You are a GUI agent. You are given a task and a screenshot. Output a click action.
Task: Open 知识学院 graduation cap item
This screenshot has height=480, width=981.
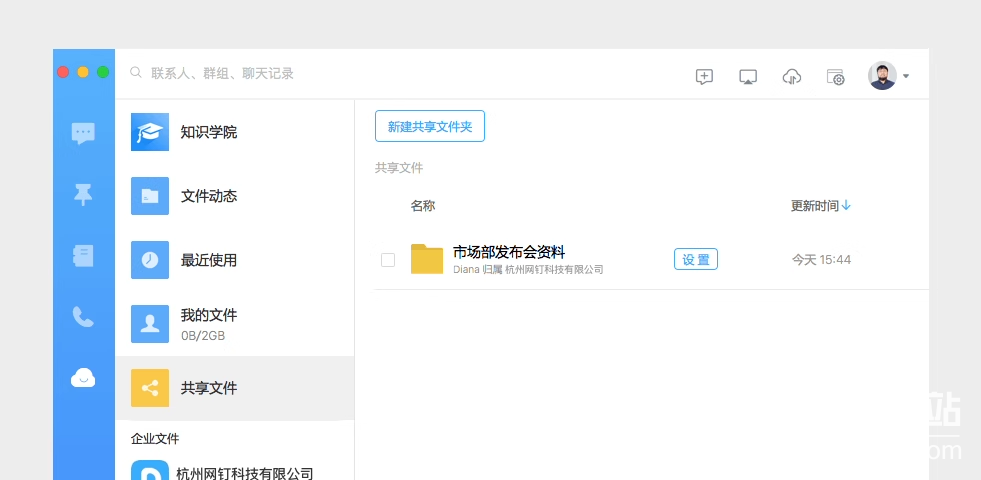(x=235, y=132)
